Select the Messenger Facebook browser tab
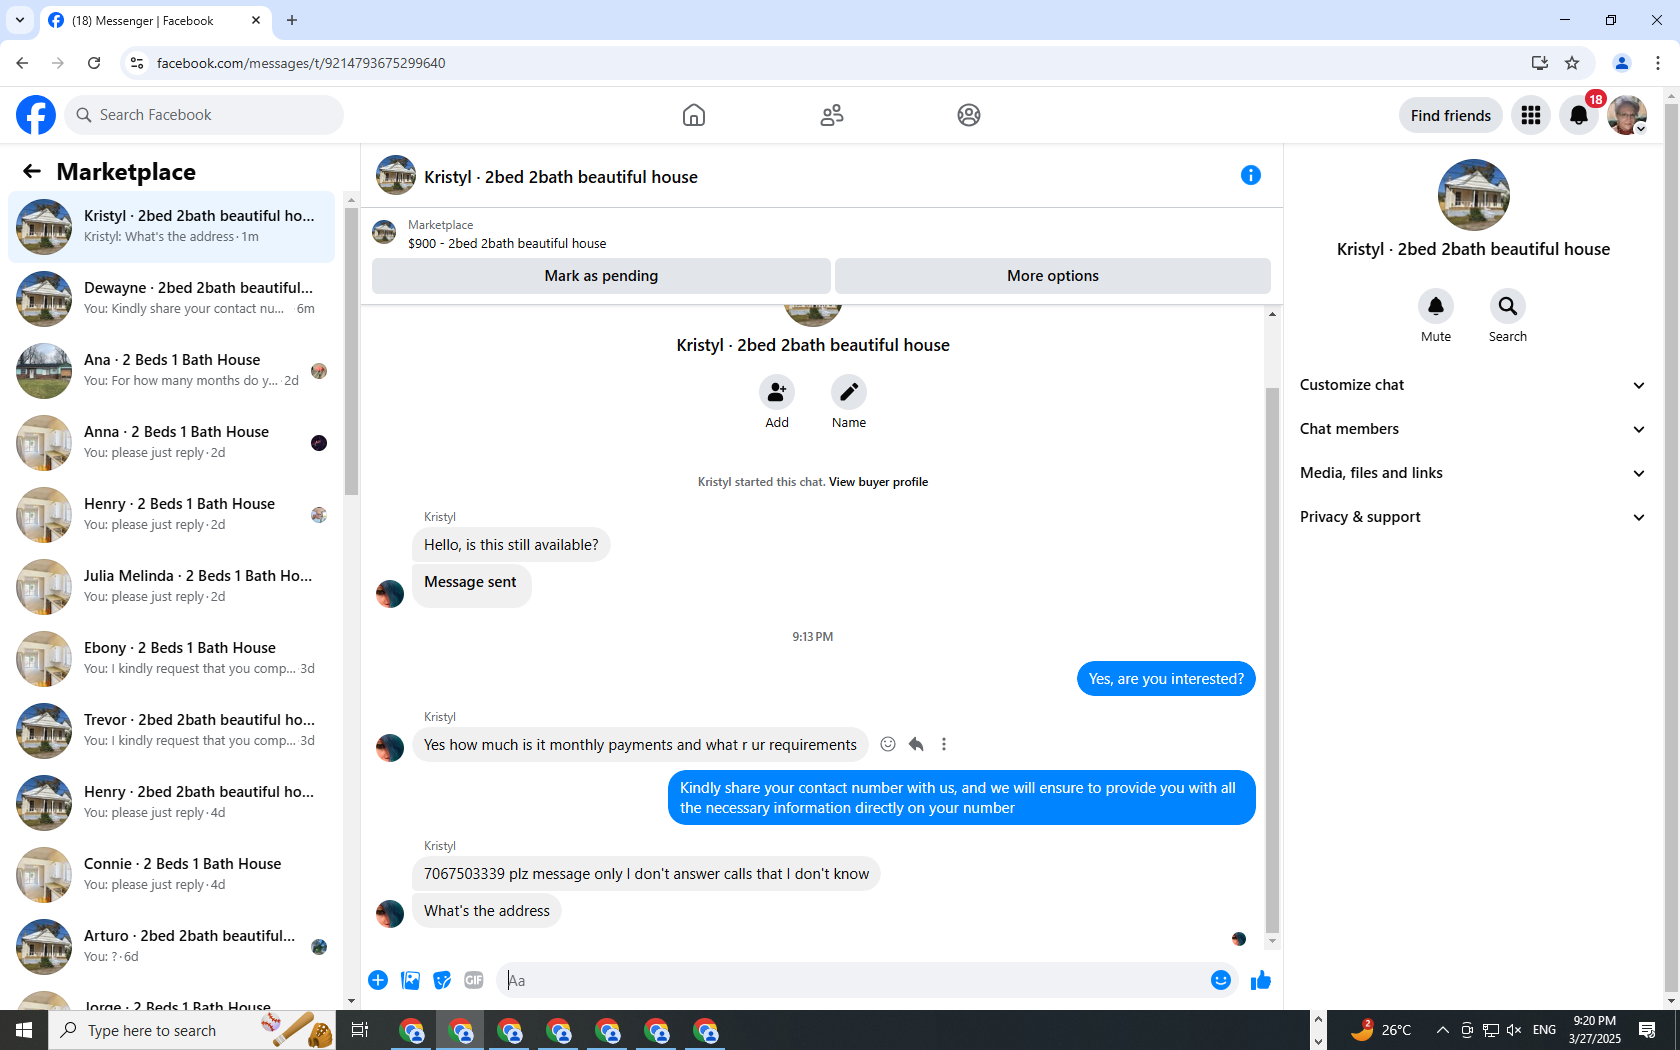This screenshot has width=1680, height=1050. (x=156, y=20)
